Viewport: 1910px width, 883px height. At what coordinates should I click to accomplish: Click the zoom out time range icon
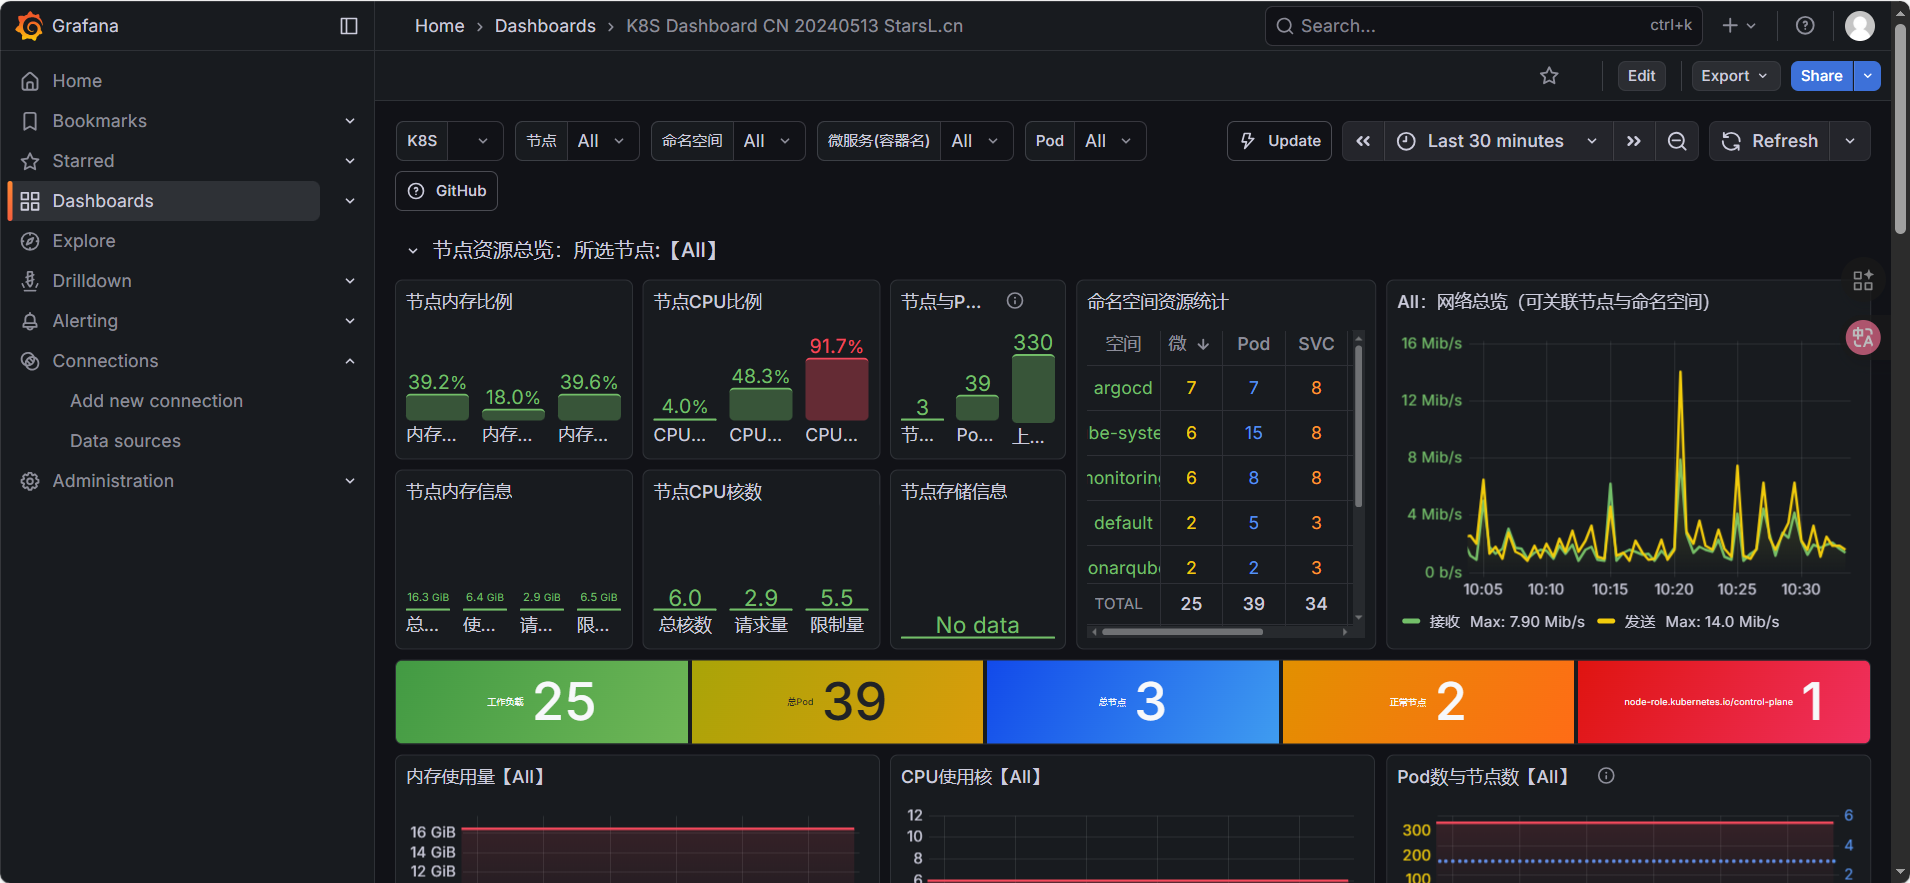1677,141
